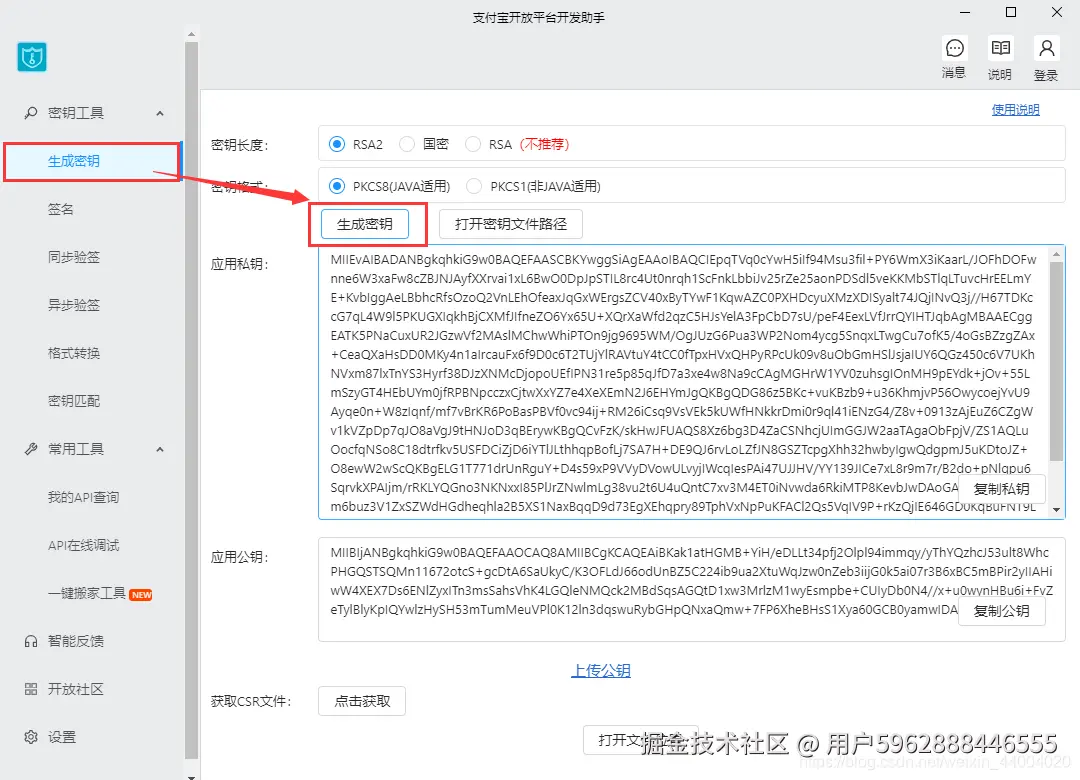Click the 复制私钥 button
The image size is (1080, 780).
click(1001, 489)
